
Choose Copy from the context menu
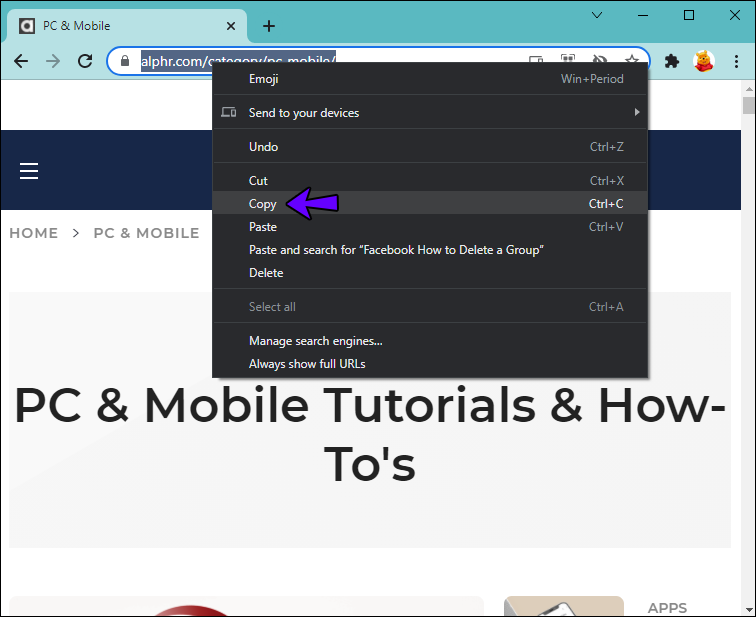click(x=430, y=203)
